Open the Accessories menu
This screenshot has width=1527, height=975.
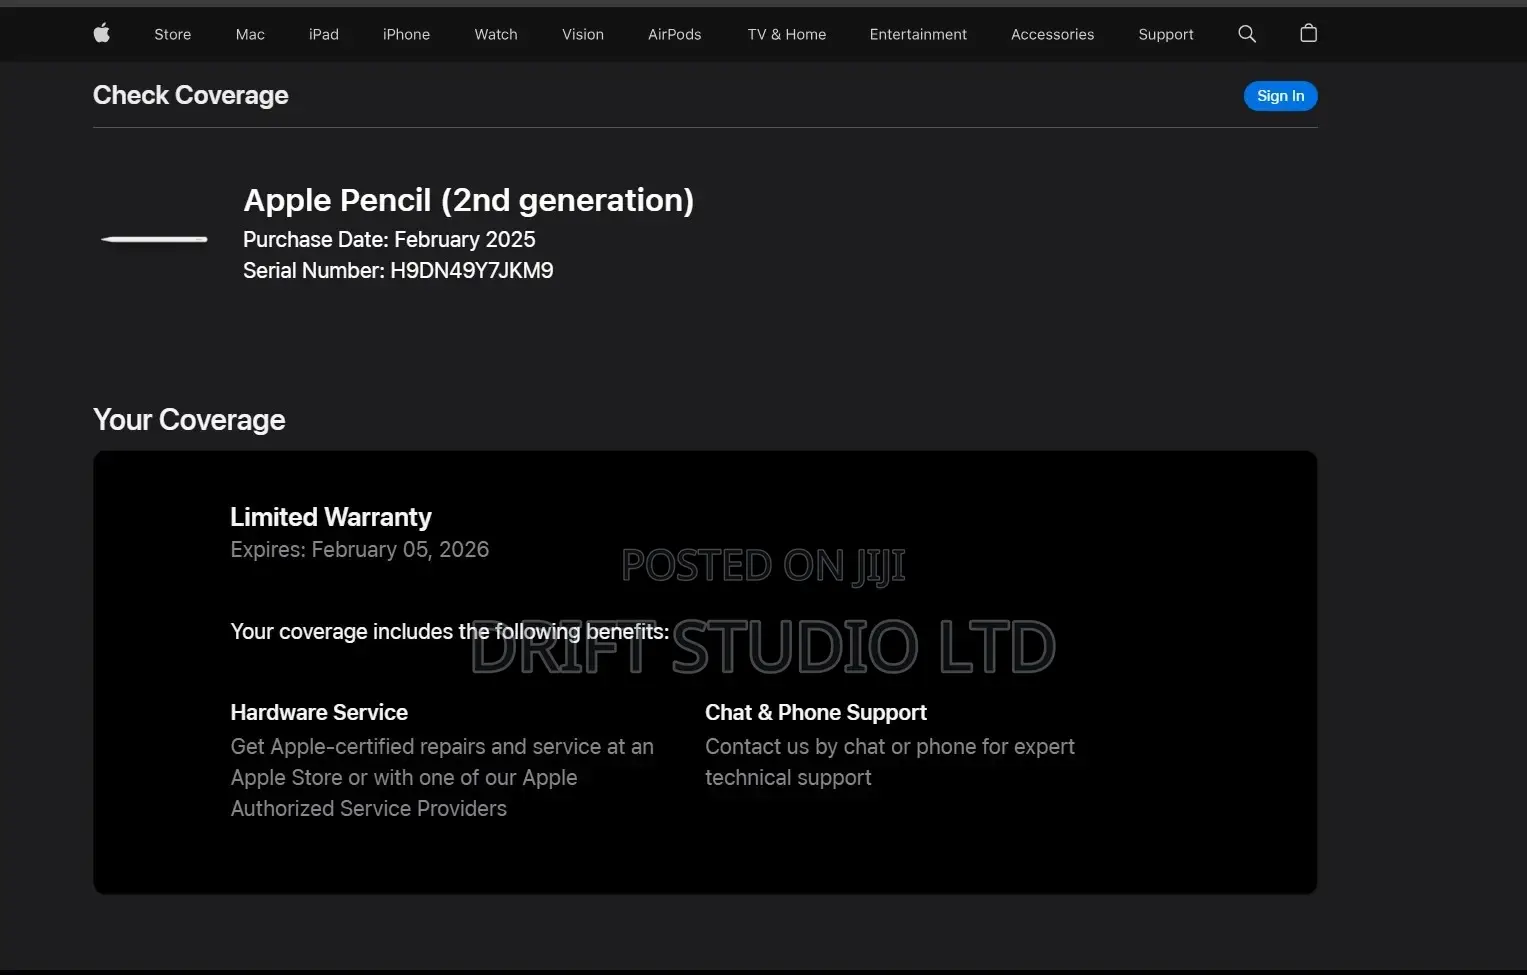1053,34
